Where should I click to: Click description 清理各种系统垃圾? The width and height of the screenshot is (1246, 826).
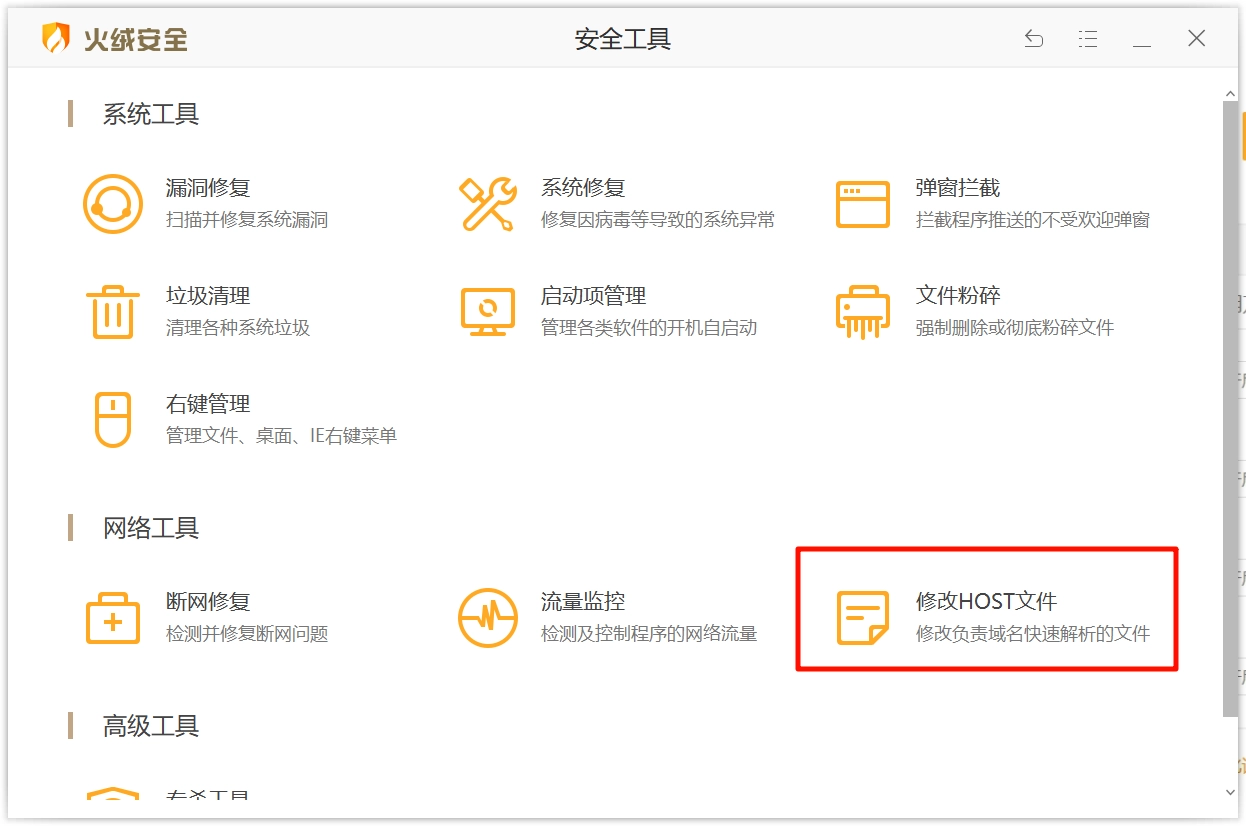point(238,328)
